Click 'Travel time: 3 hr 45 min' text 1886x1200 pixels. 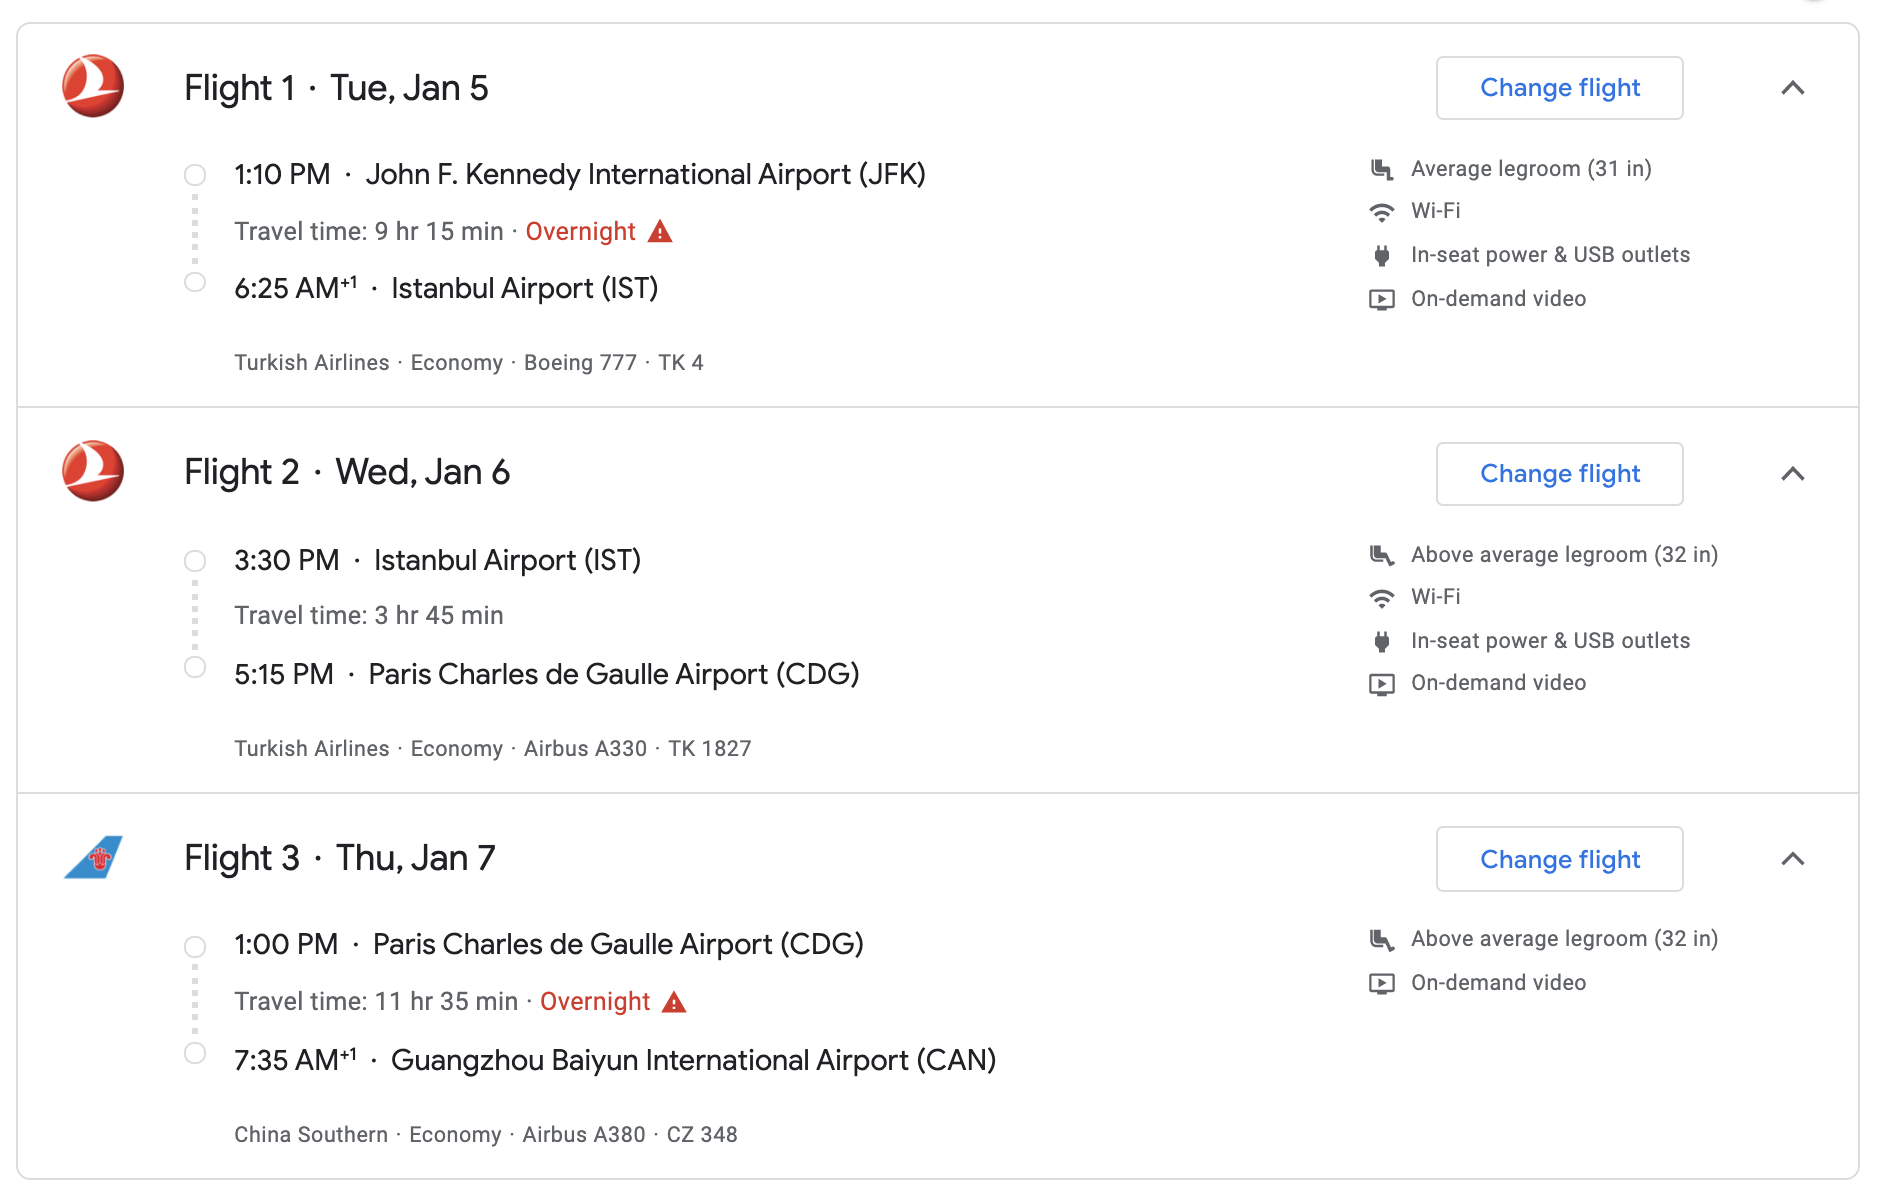(x=369, y=616)
